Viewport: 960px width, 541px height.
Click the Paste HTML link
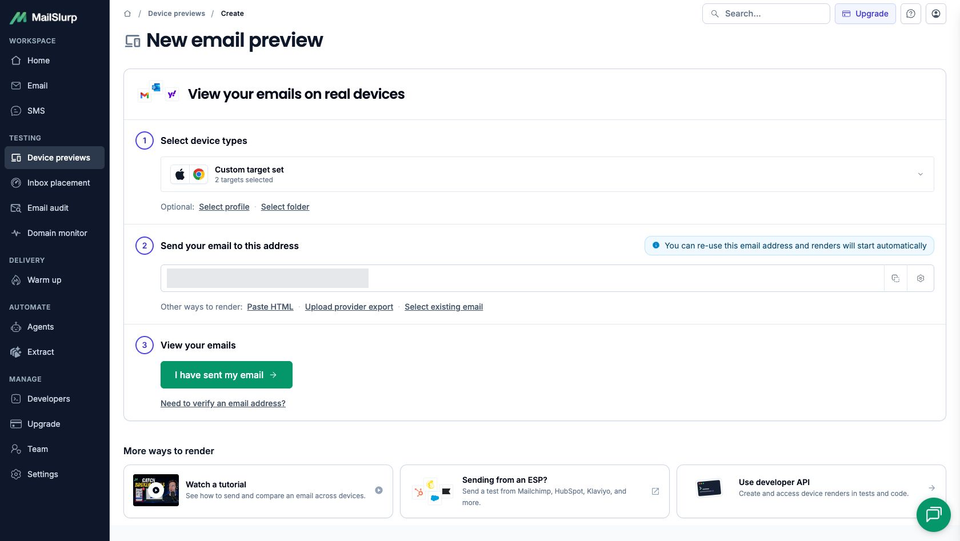tap(270, 307)
